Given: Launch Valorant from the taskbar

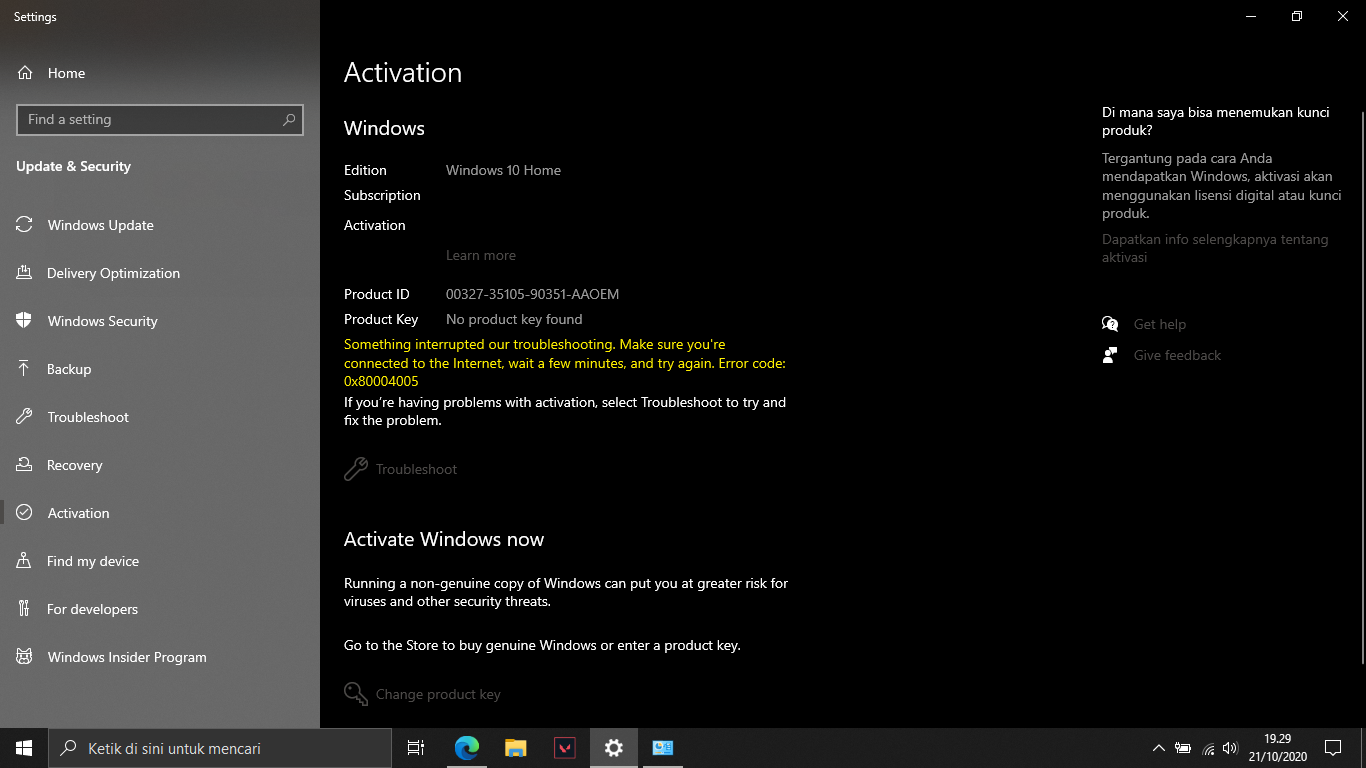Looking at the screenshot, I should (564, 747).
